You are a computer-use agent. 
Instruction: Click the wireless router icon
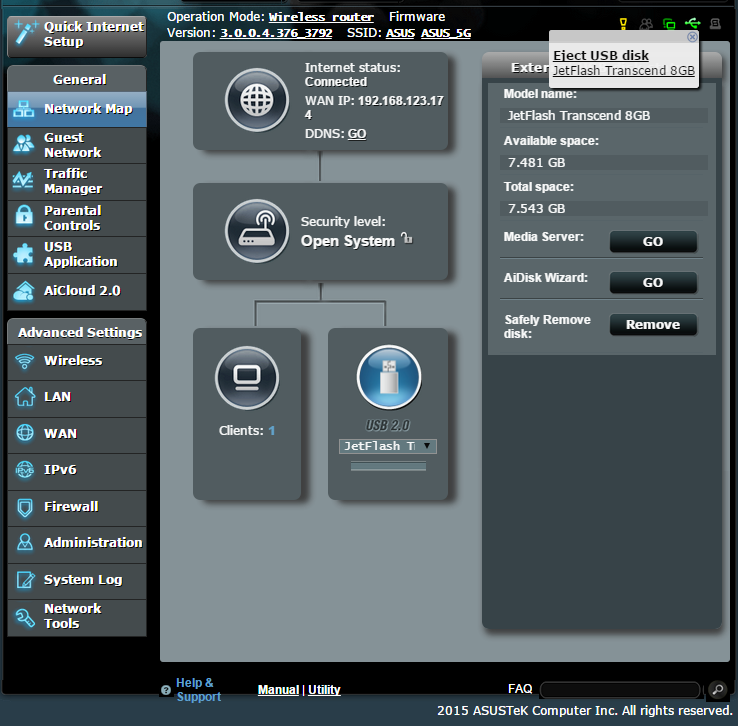pyautogui.click(x=257, y=231)
